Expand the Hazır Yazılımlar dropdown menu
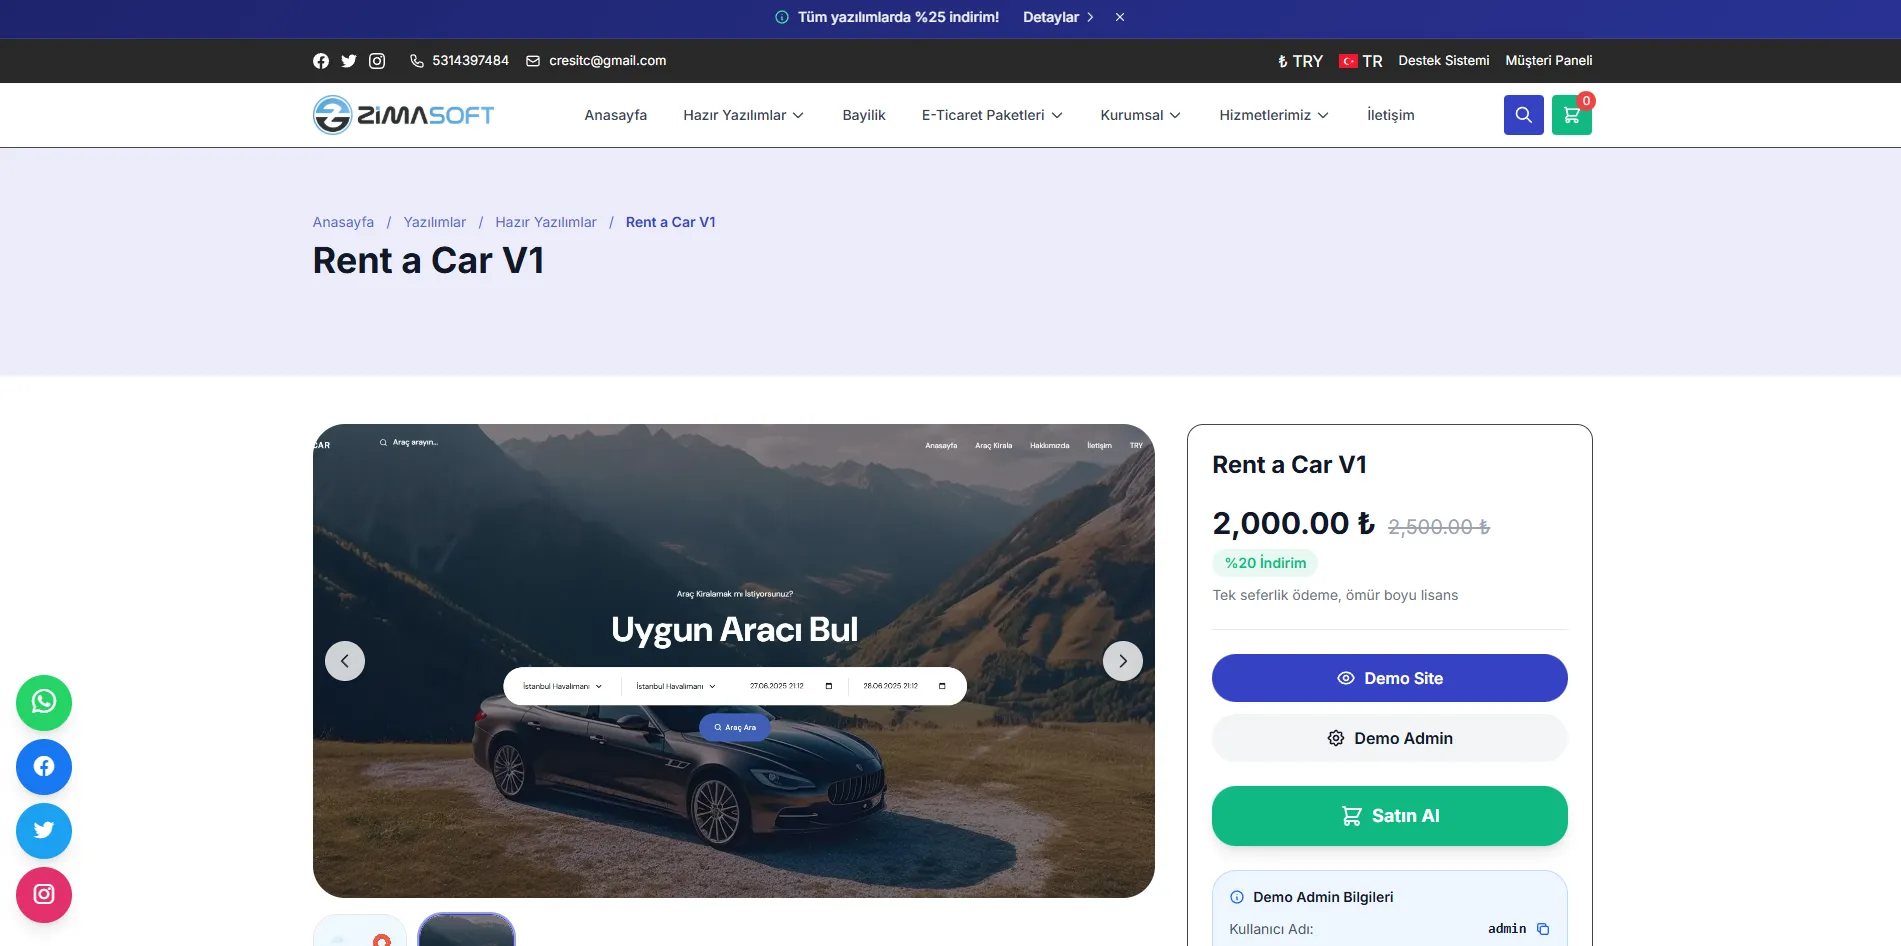 (743, 115)
